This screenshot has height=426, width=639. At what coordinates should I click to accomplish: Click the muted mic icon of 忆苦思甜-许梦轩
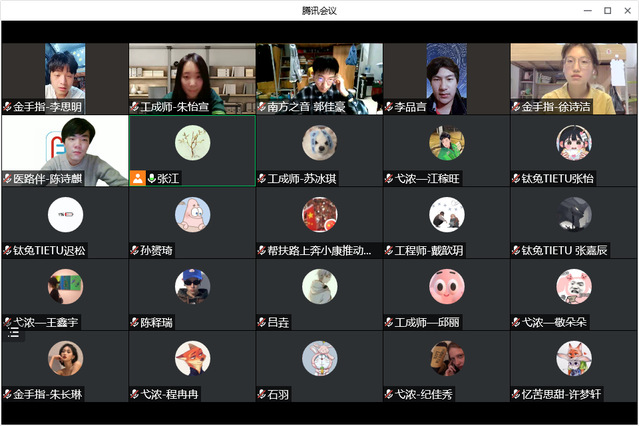click(x=516, y=394)
